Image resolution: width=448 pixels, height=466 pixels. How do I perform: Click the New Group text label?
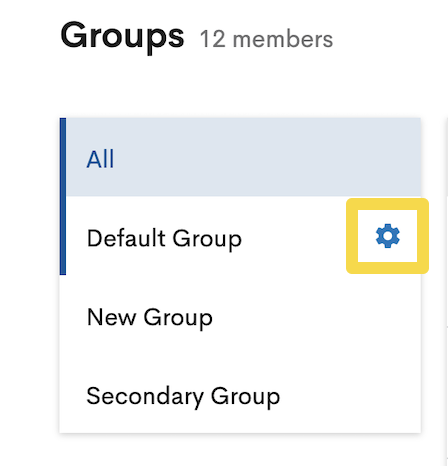tap(150, 317)
